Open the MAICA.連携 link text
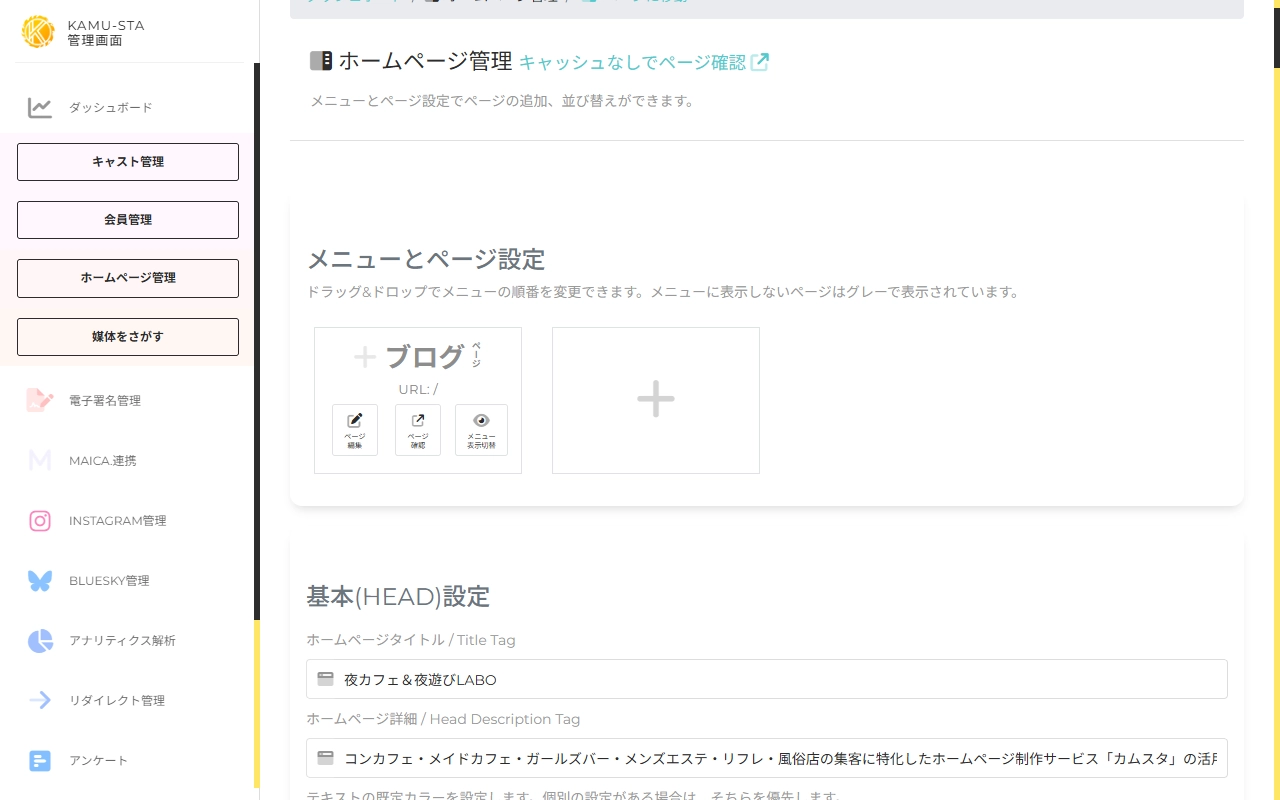This screenshot has height=800, width=1280. pyautogui.click(x=103, y=461)
